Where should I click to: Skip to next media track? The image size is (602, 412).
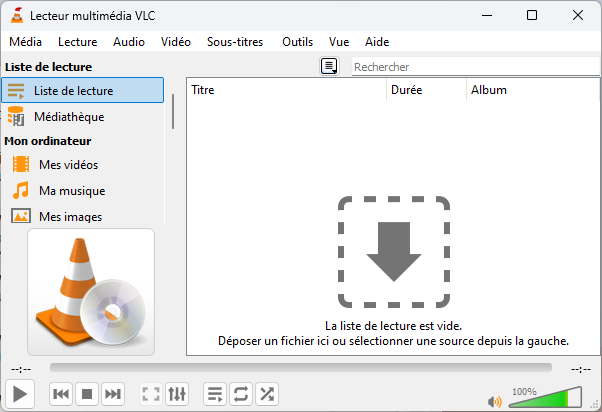coord(113,394)
